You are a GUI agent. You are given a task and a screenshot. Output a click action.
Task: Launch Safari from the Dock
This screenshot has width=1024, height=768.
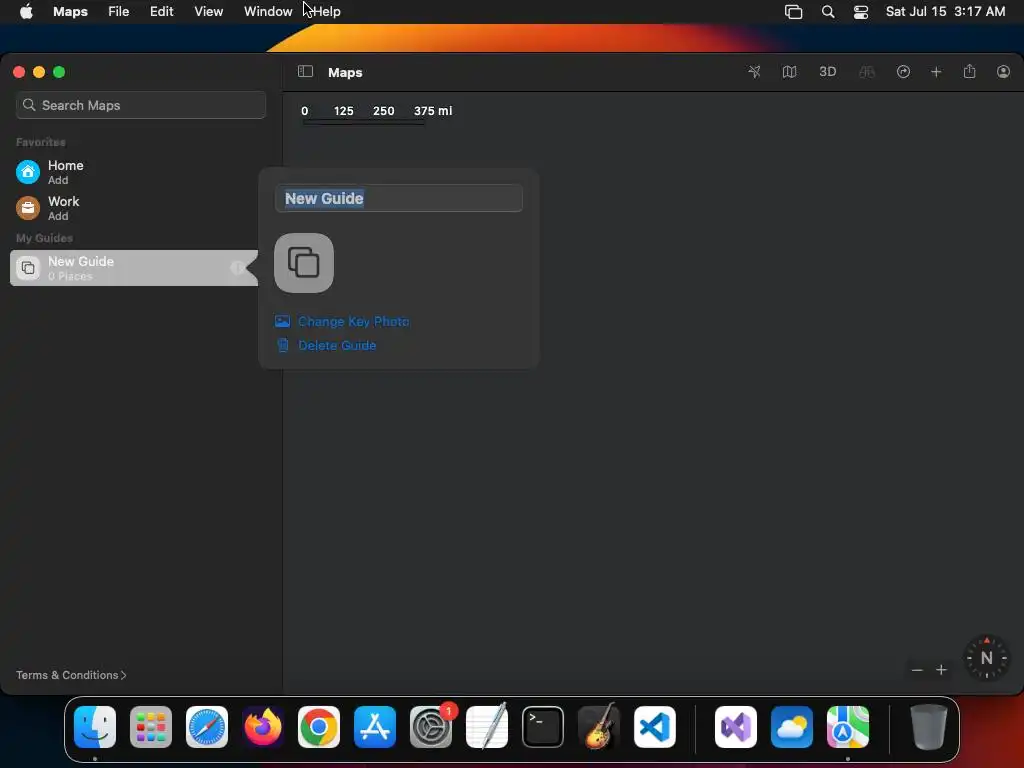pos(207,727)
